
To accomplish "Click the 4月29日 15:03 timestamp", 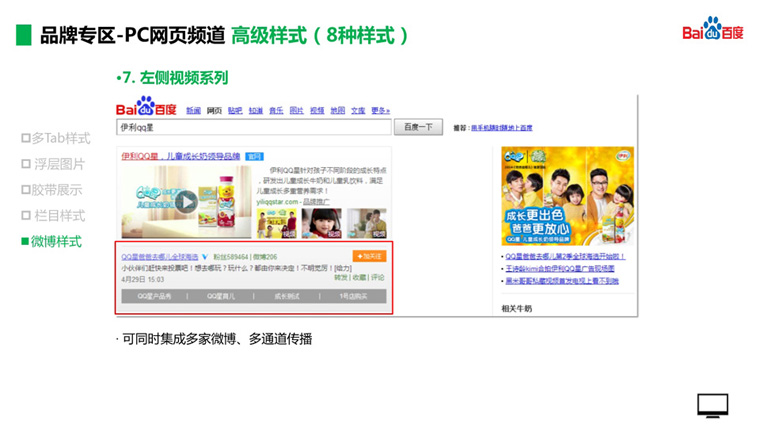I will 142,280.
